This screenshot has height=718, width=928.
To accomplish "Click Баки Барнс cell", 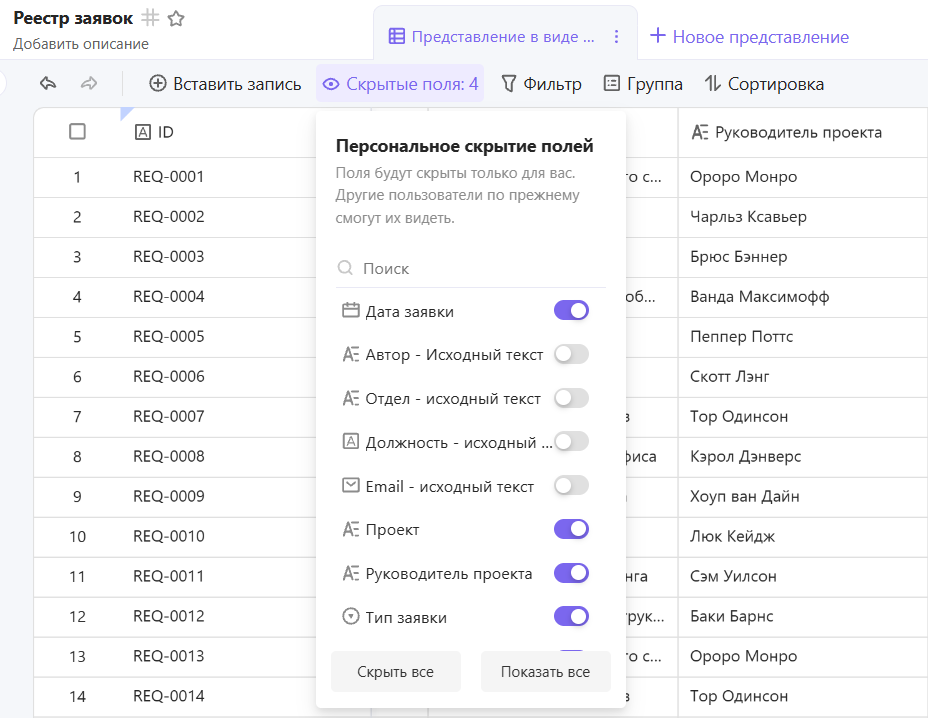I will [x=732, y=616].
